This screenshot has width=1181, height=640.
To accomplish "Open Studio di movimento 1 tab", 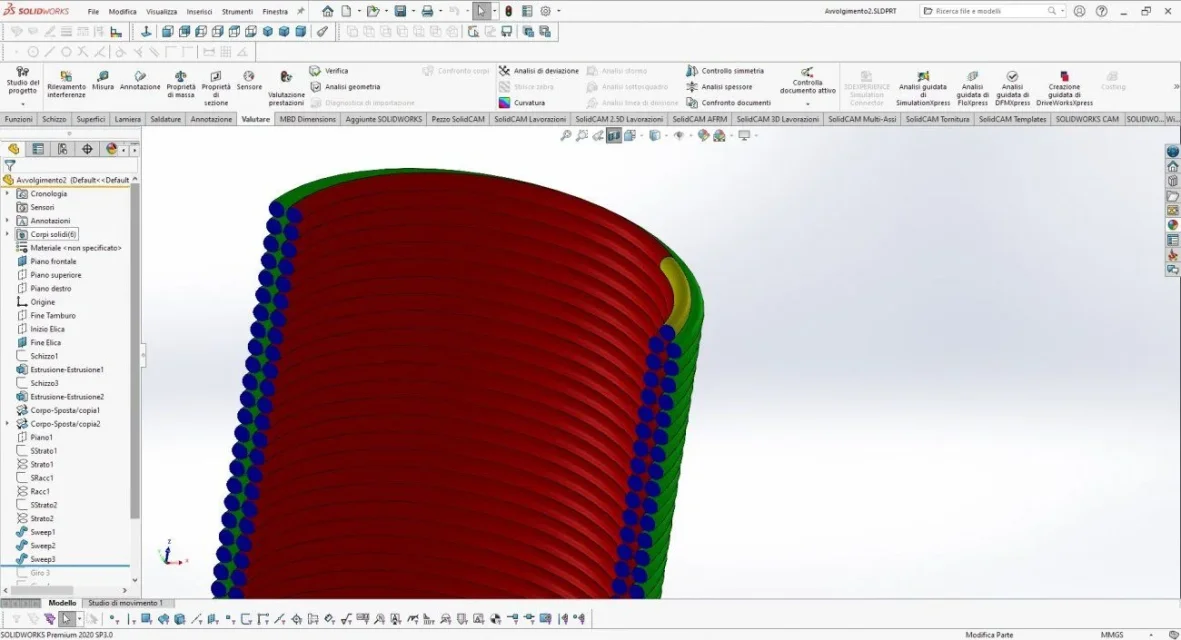I will pos(125,603).
